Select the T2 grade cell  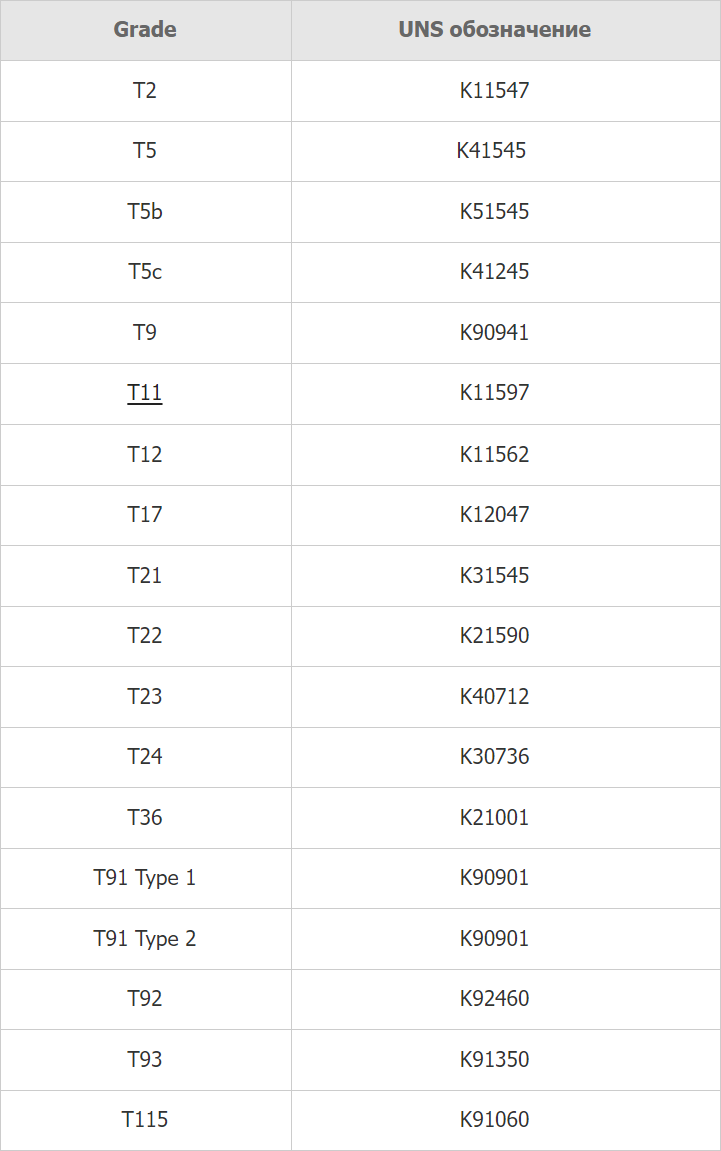tap(145, 90)
